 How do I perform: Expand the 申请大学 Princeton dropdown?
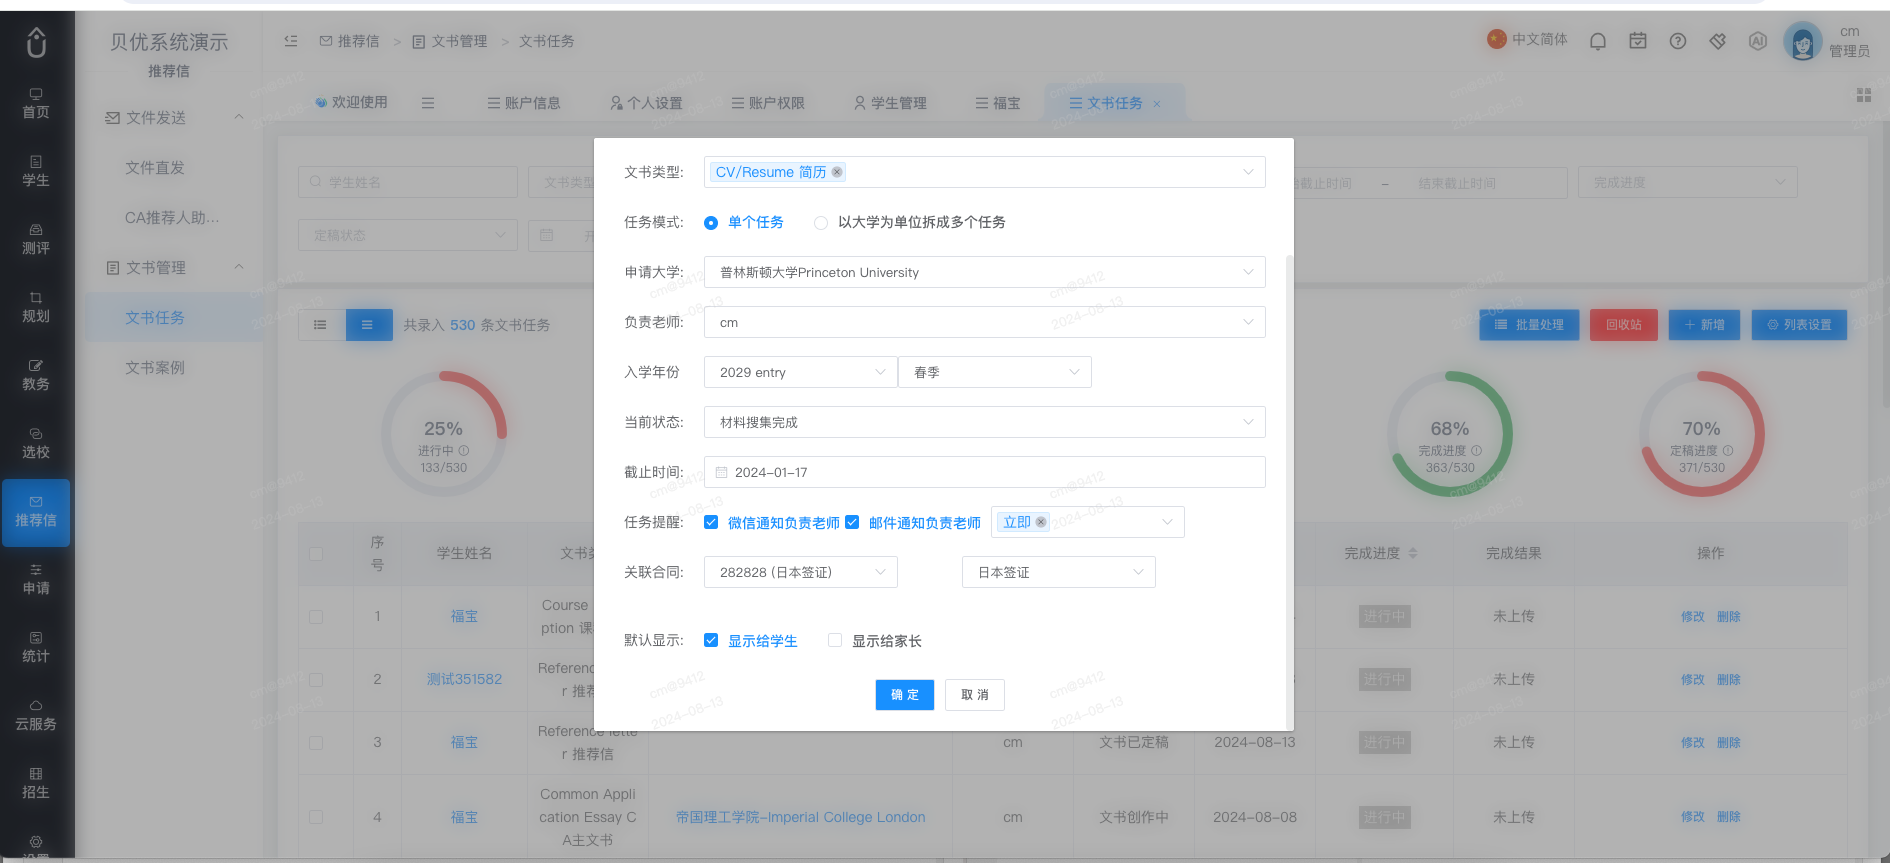(985, 272)
